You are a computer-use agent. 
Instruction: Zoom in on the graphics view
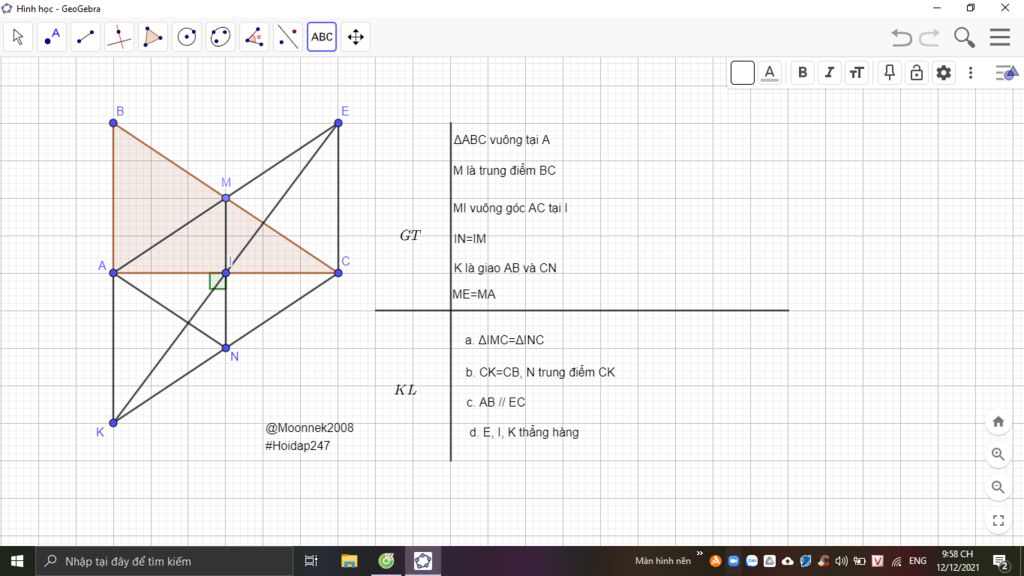[998, 454]
